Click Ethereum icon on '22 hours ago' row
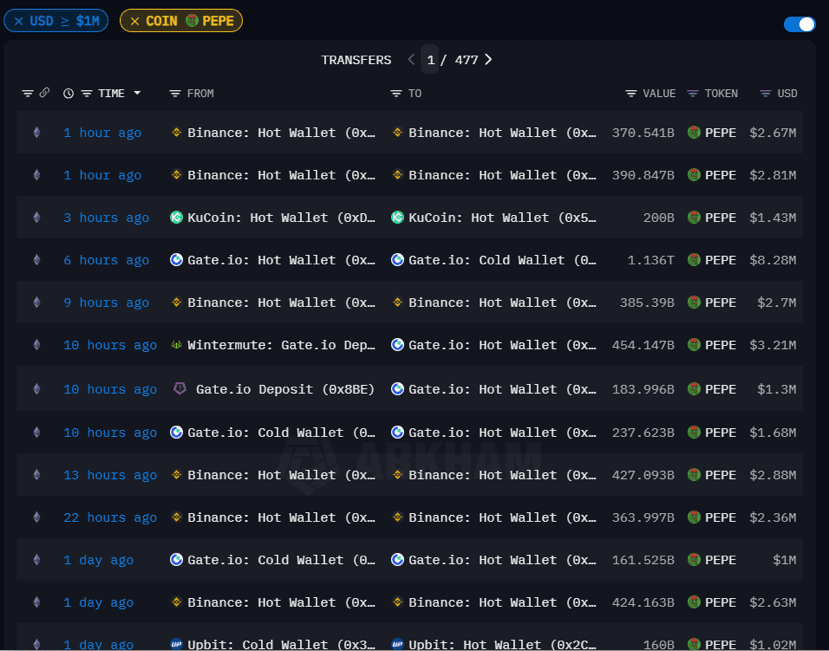This screenshot has height=651, width=829. (37, 518)
